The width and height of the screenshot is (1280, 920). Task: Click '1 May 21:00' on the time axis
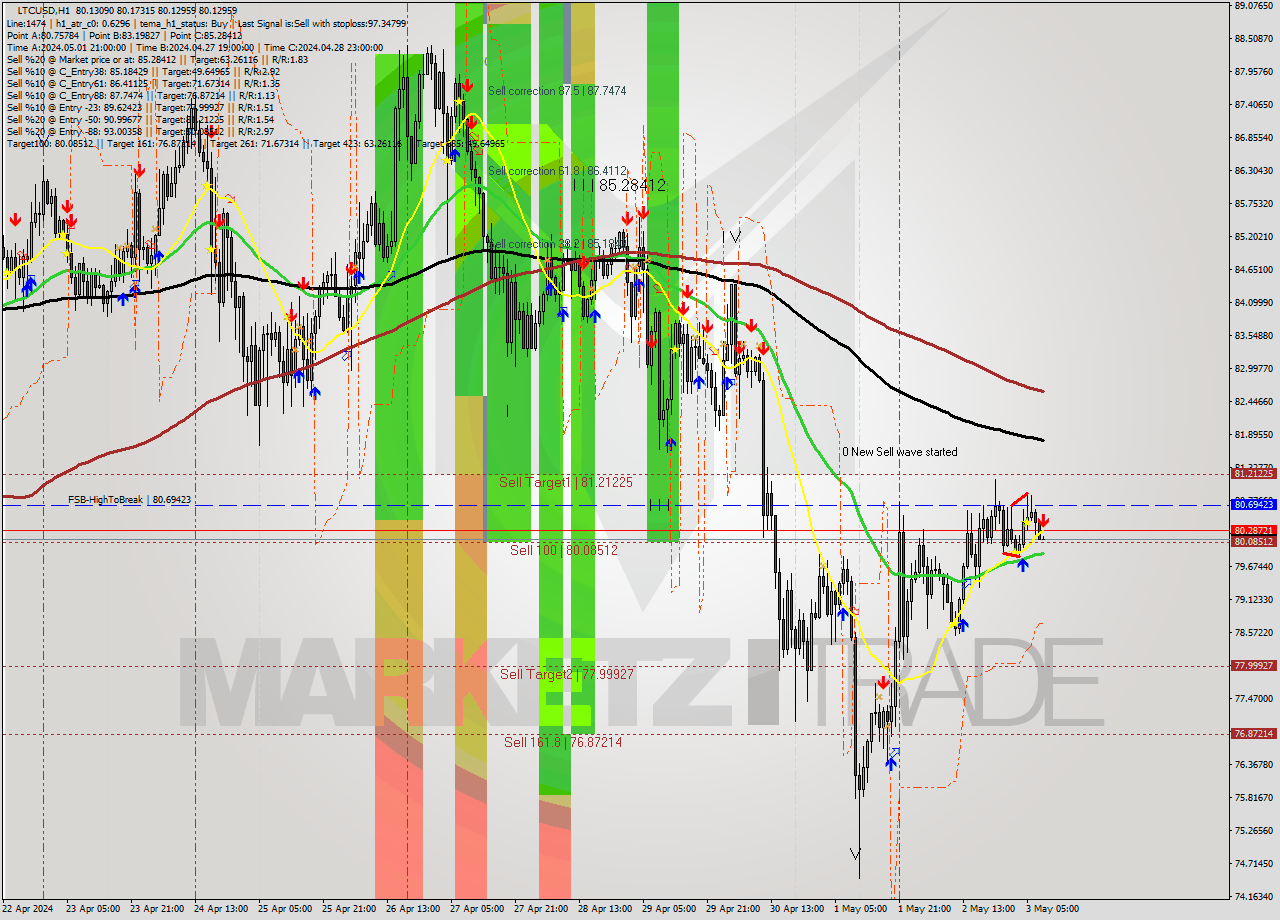tap(925, 909)
